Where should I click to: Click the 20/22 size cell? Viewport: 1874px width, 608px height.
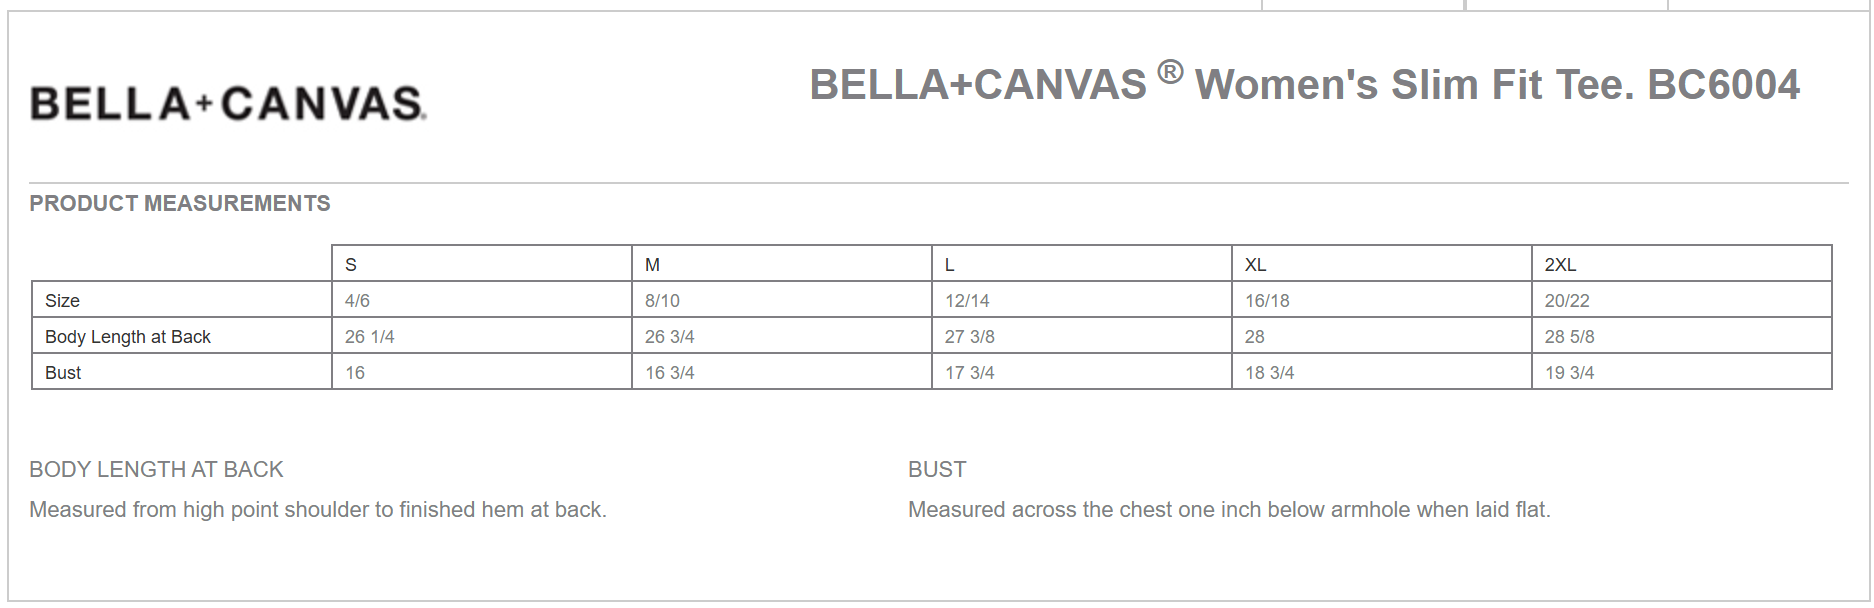coord(1567,301)
